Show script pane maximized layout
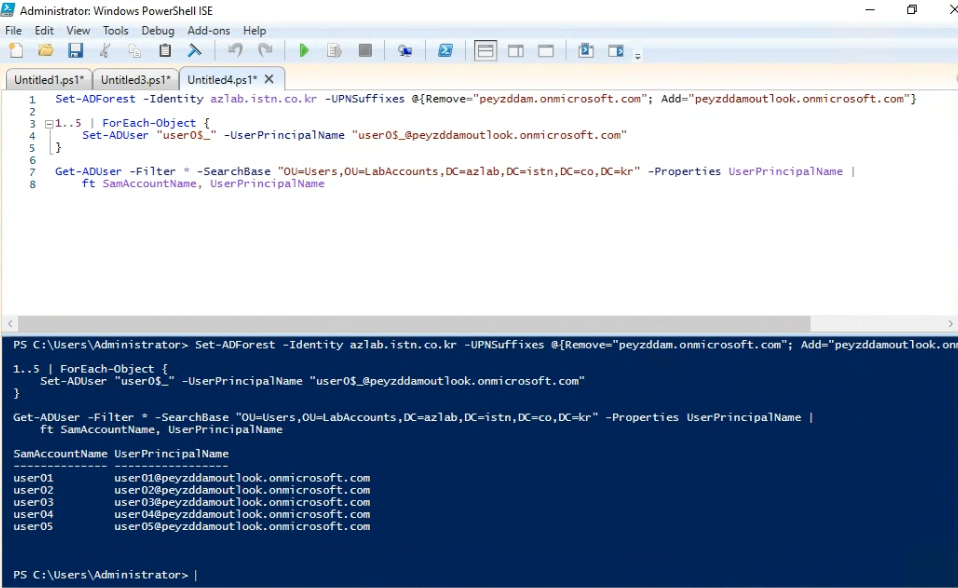958x588 pixels. coord(546,51)
